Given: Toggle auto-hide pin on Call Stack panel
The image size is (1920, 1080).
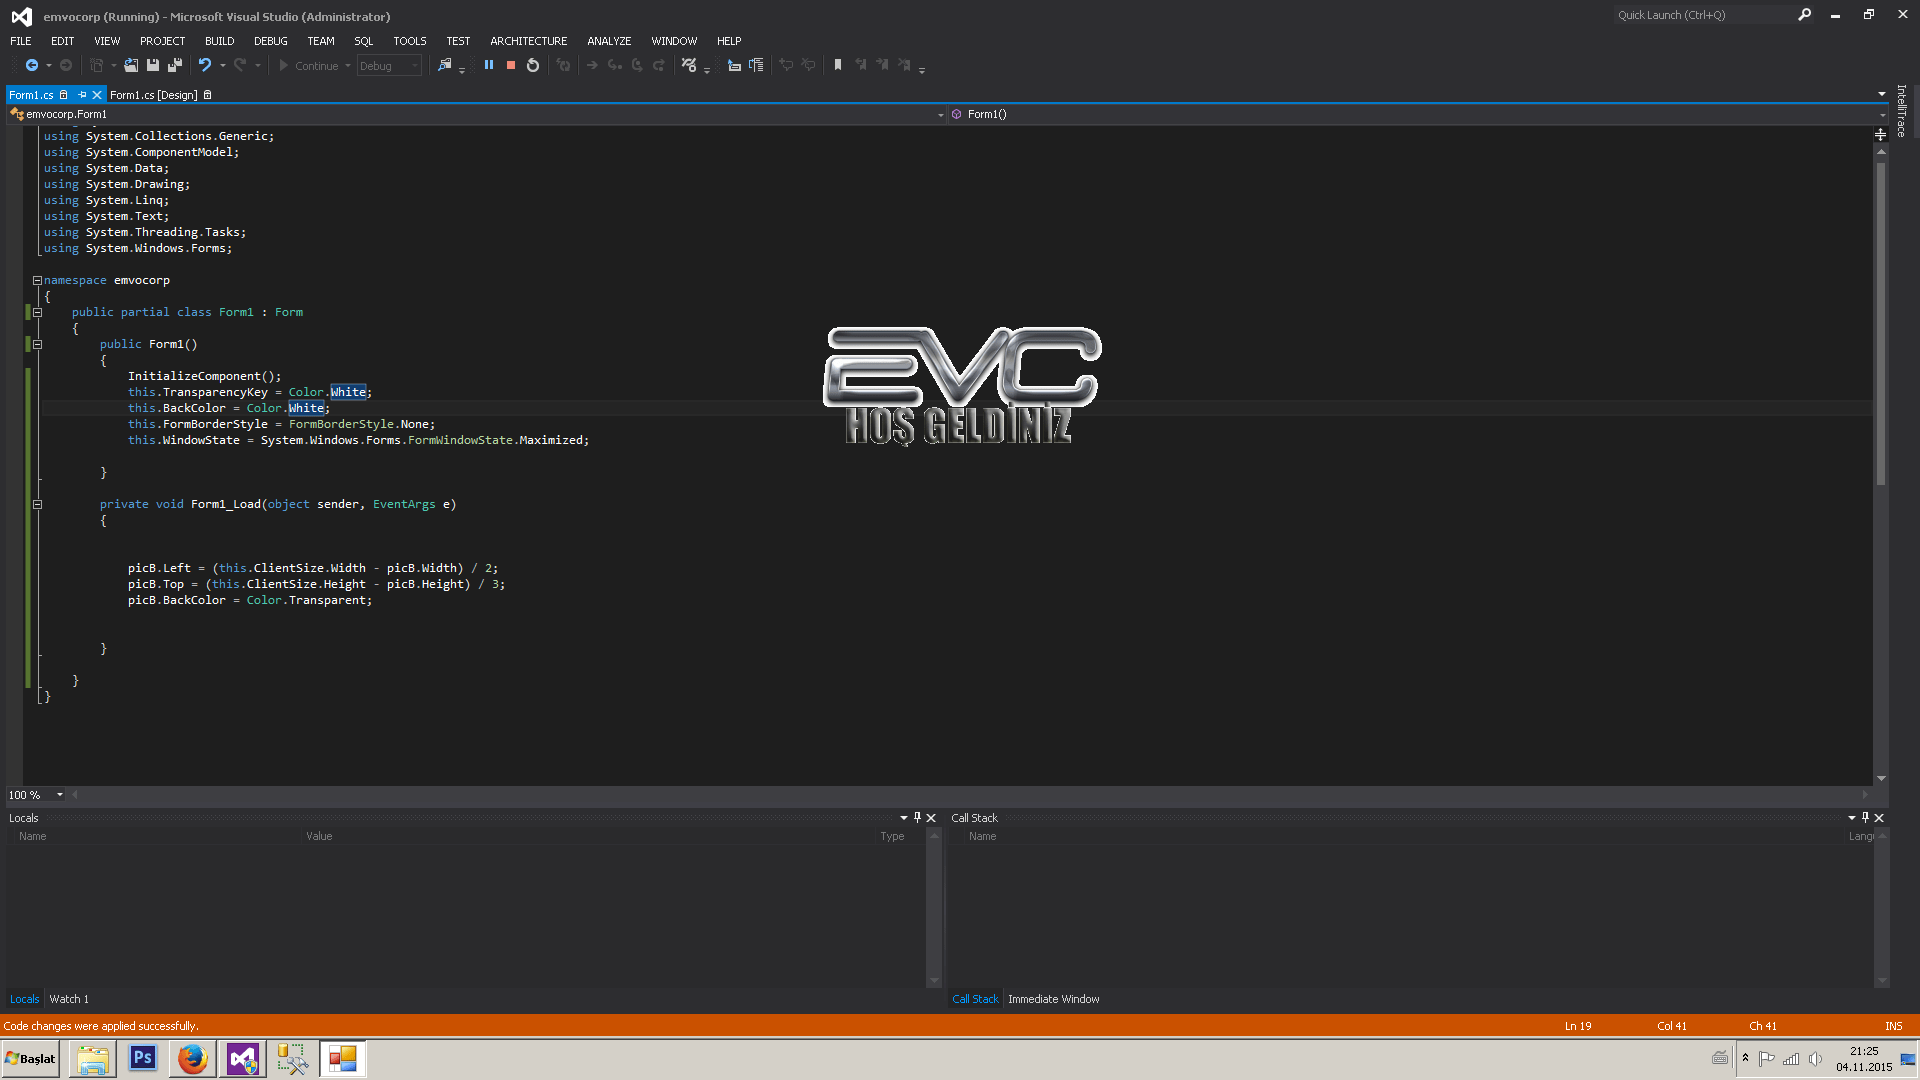Looking at the screenshot, I should (1865, 818).
